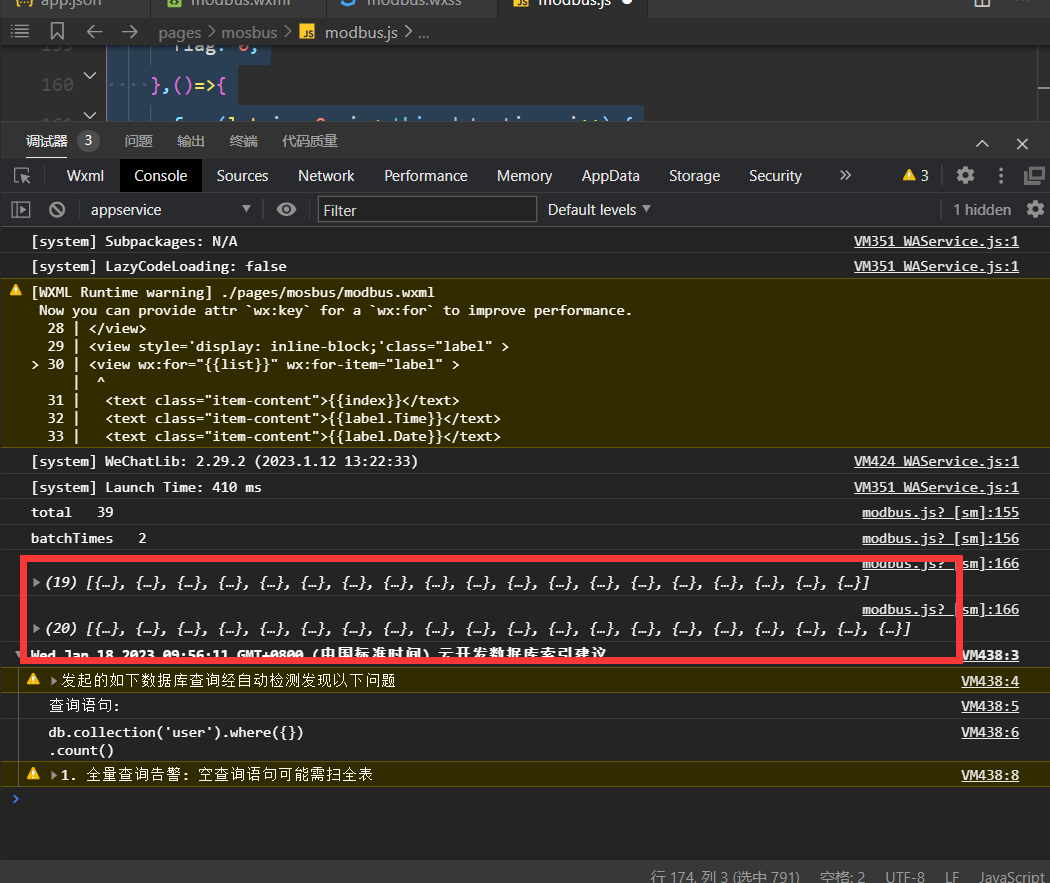
Task: Focus the console Filter input field
Action: click(427, 210)
